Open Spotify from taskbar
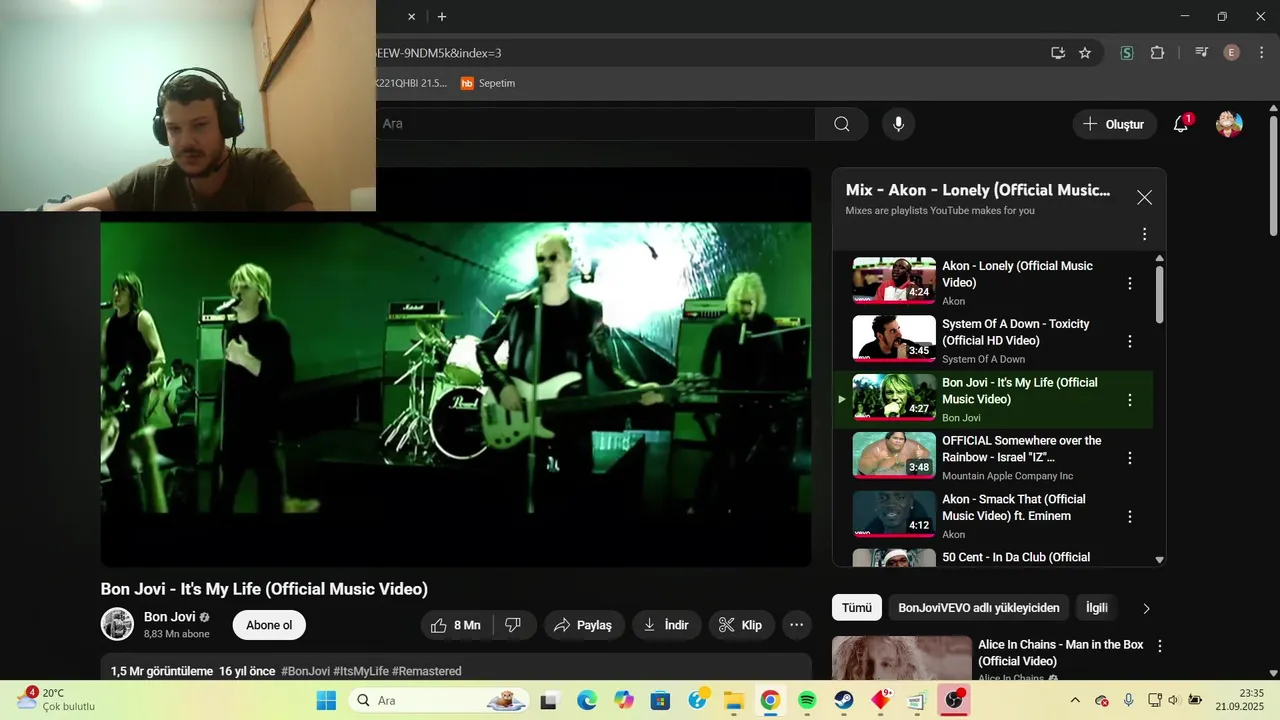Image resolution: width=1280 pixels, height=720 pixels. tap(807, 700)
